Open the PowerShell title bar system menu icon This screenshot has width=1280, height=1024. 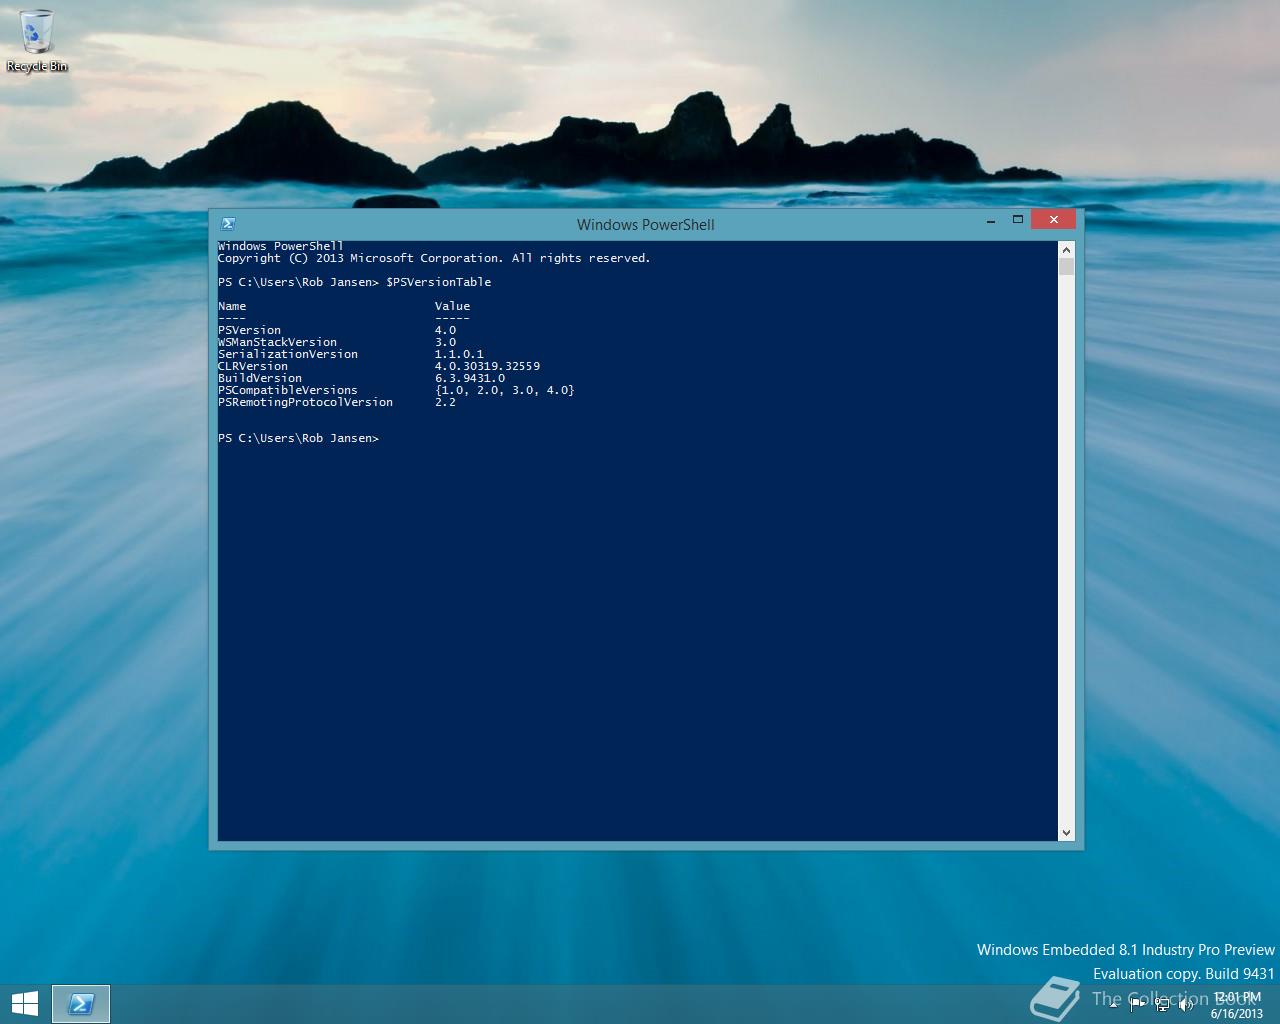point(228,224)
